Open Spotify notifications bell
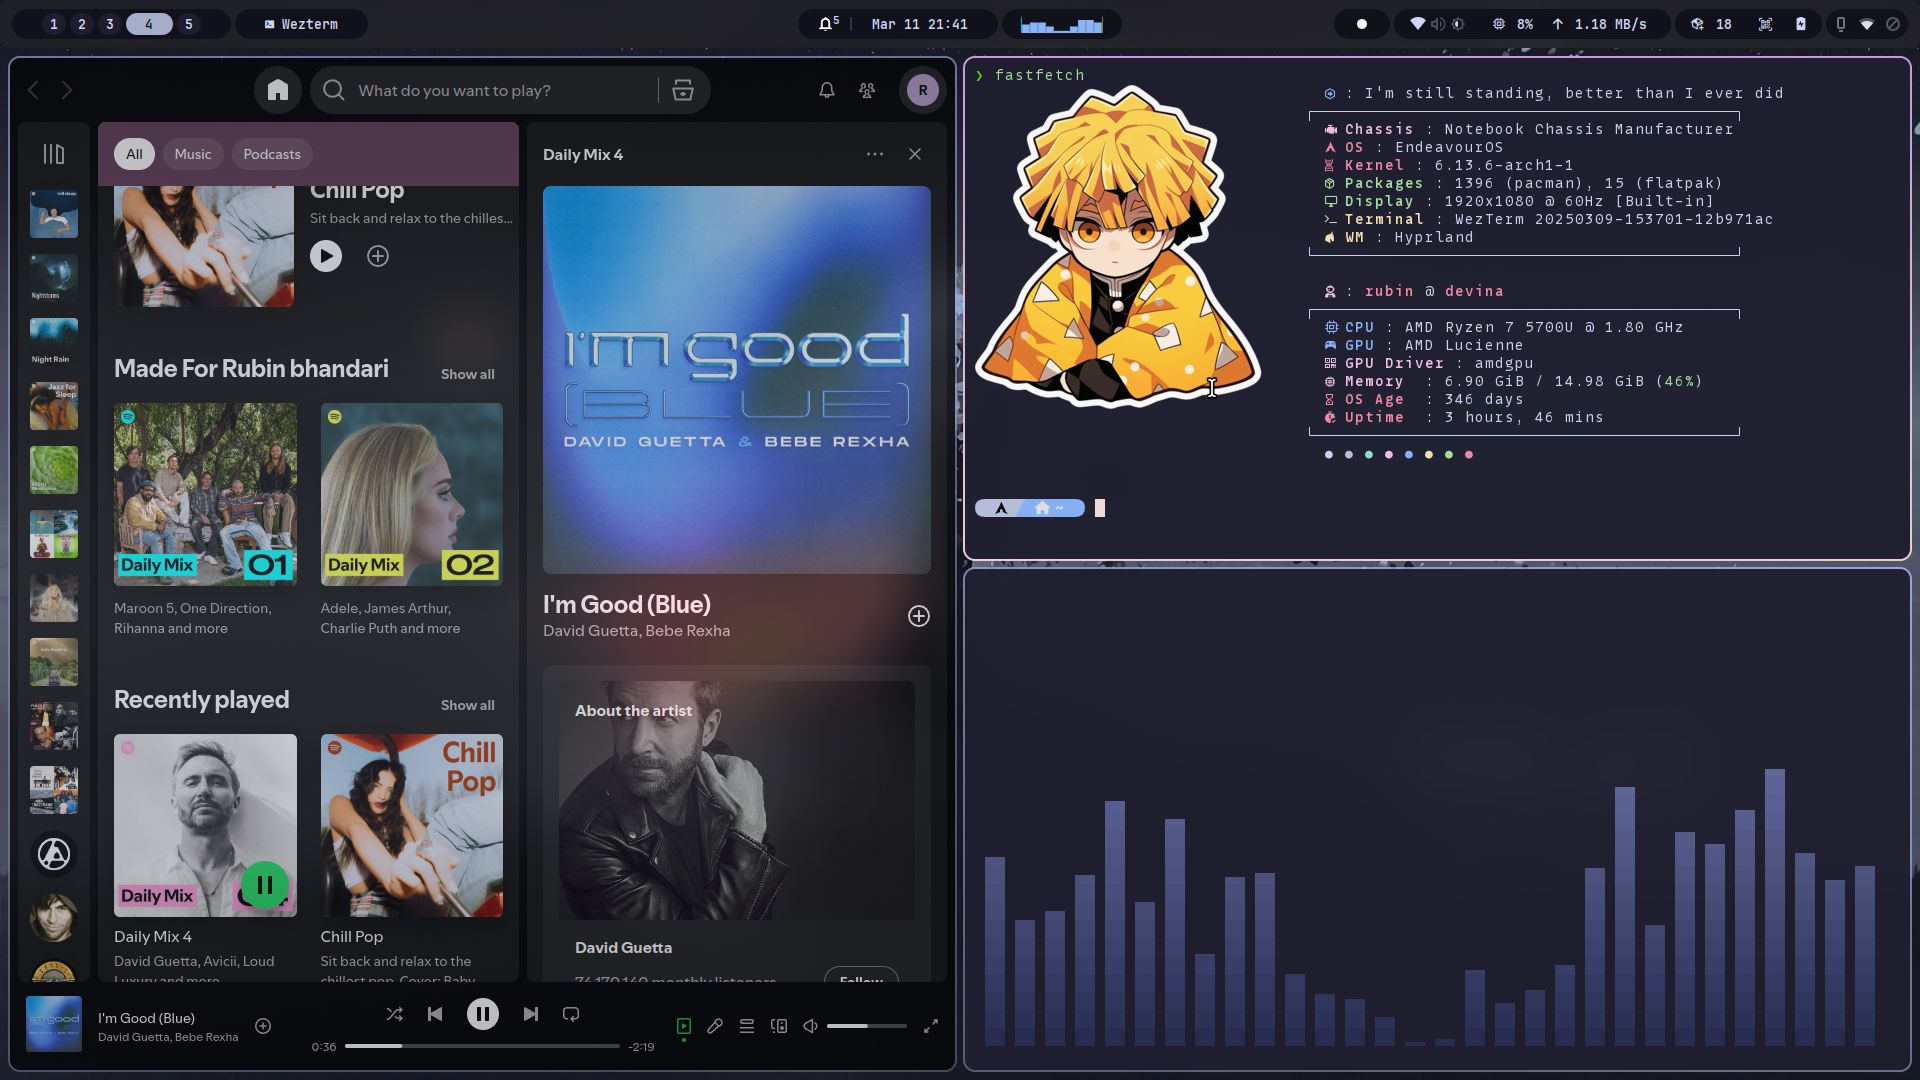Image resolution: width=1920 pixels, height=1080 pixels. pos(827,90)
